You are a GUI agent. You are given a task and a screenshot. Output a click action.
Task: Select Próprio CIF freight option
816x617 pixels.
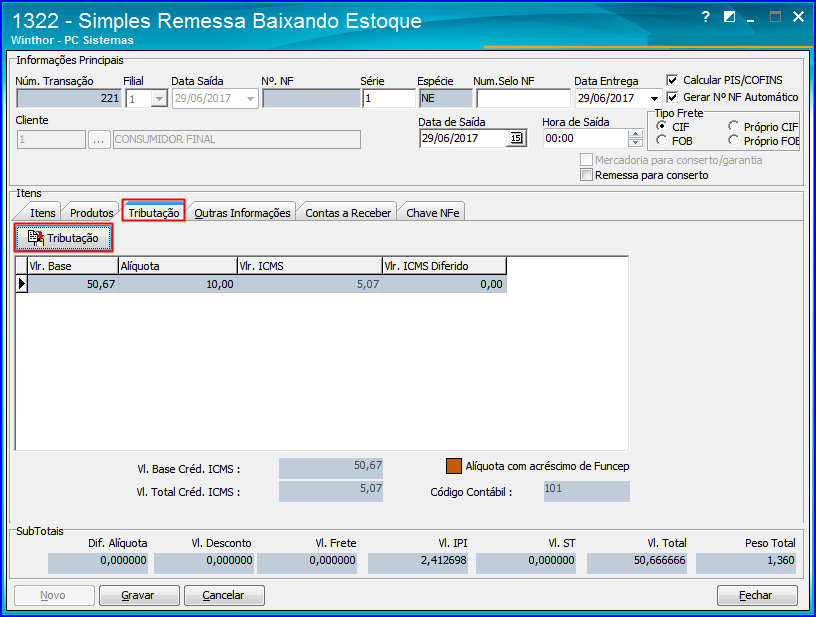click(x=733, y=126)
